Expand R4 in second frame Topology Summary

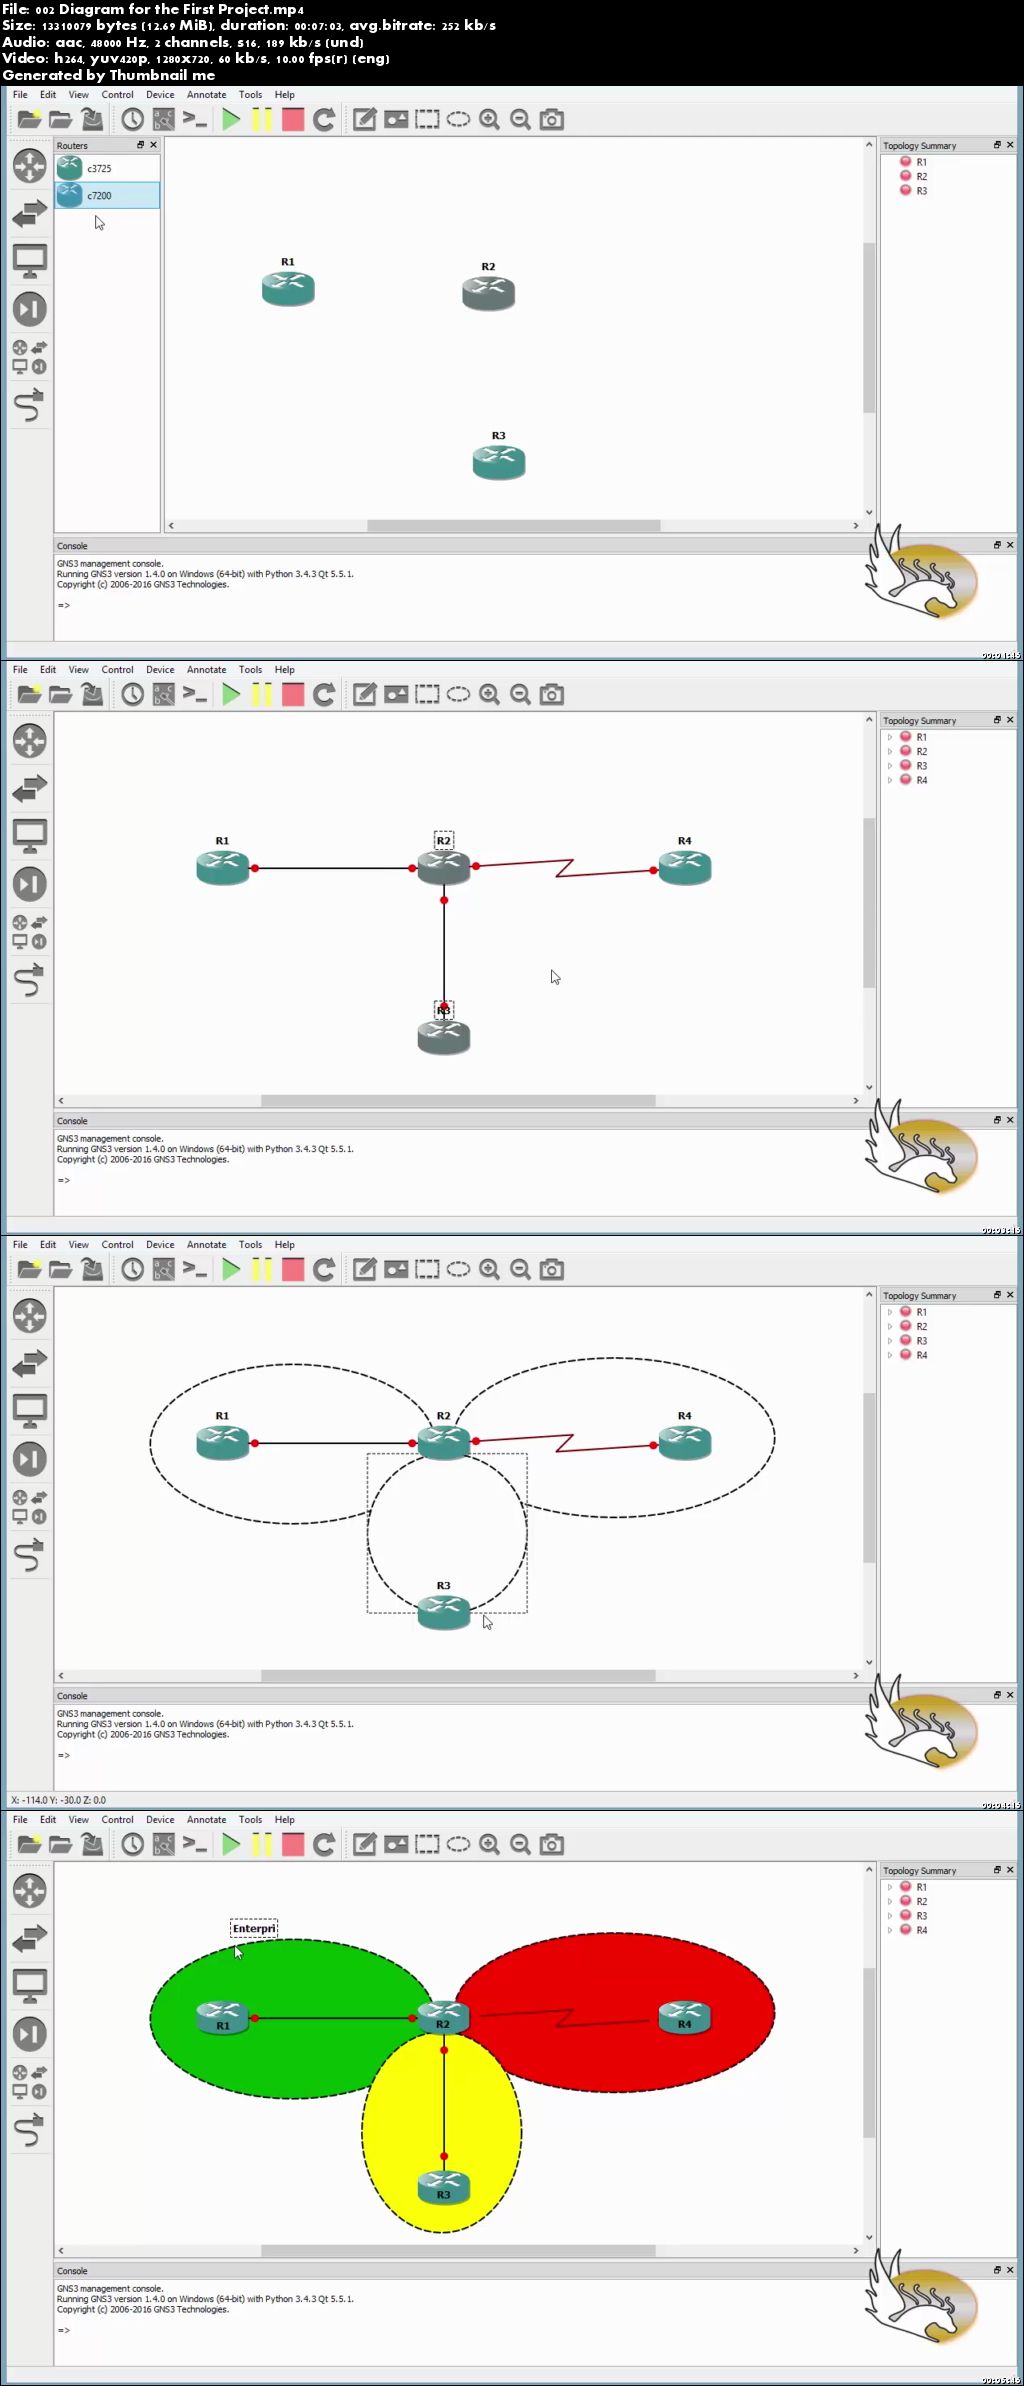889,780
